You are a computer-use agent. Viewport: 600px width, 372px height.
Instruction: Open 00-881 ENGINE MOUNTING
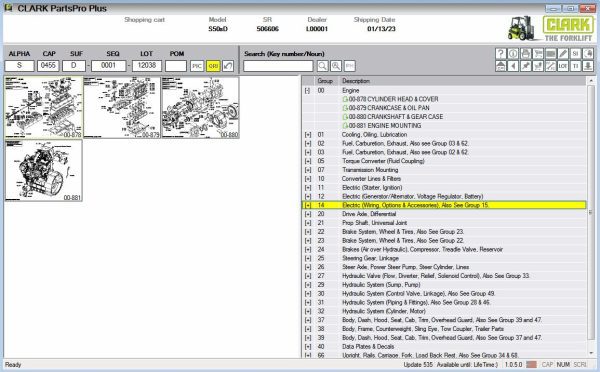click(x=382, y=126)
